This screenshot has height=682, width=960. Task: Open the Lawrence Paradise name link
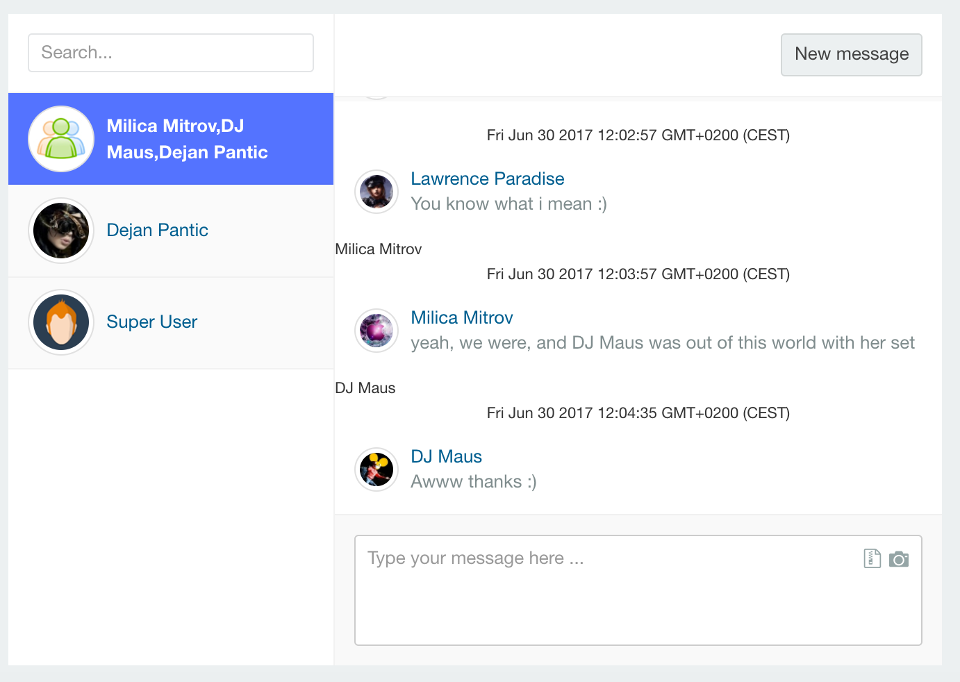coord(487,179)
